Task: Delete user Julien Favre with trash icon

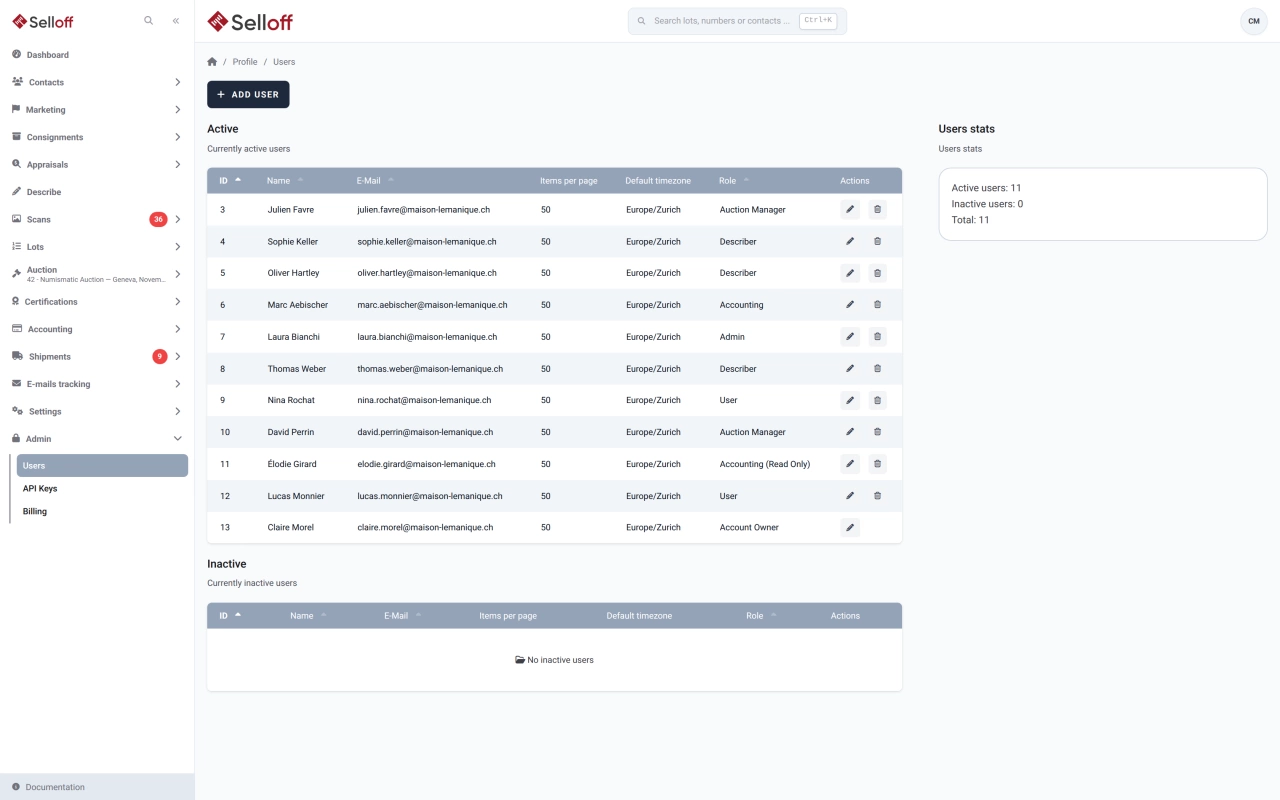Action: coord(877,209)
